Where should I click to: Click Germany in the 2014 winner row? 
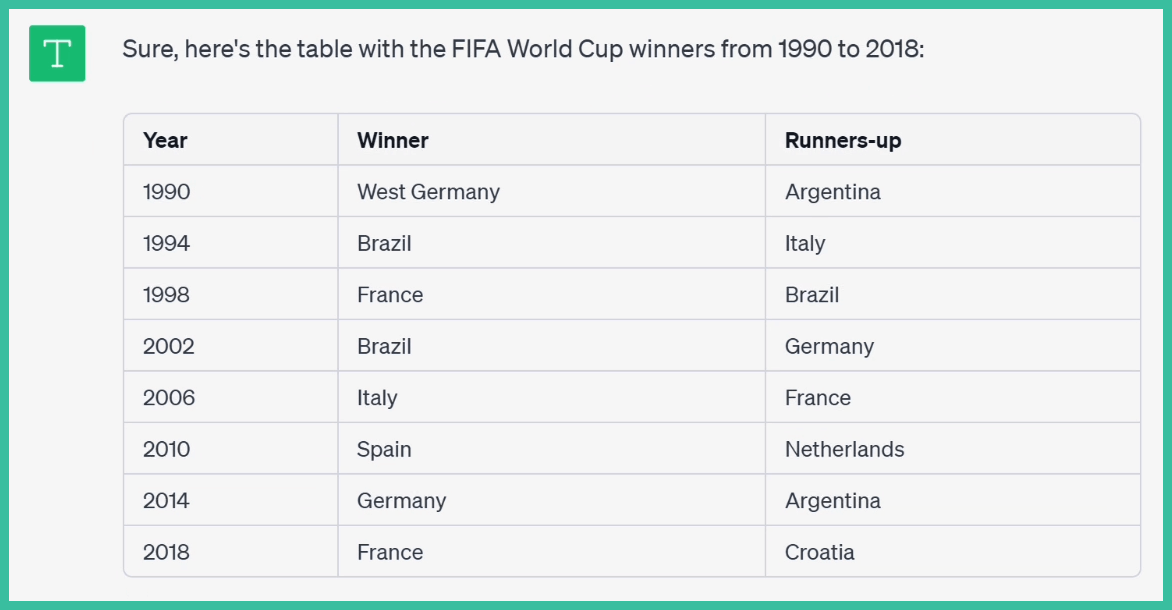tap(401, 501)
